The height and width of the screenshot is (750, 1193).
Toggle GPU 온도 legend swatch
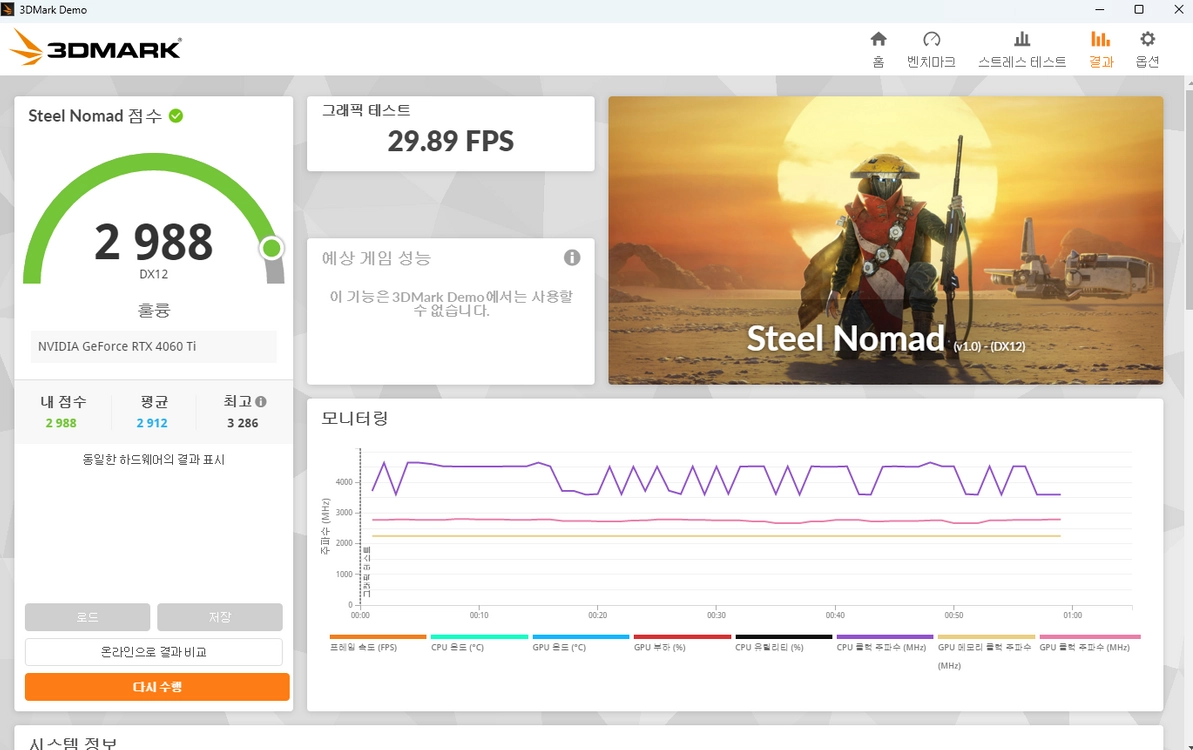point(581,637)
